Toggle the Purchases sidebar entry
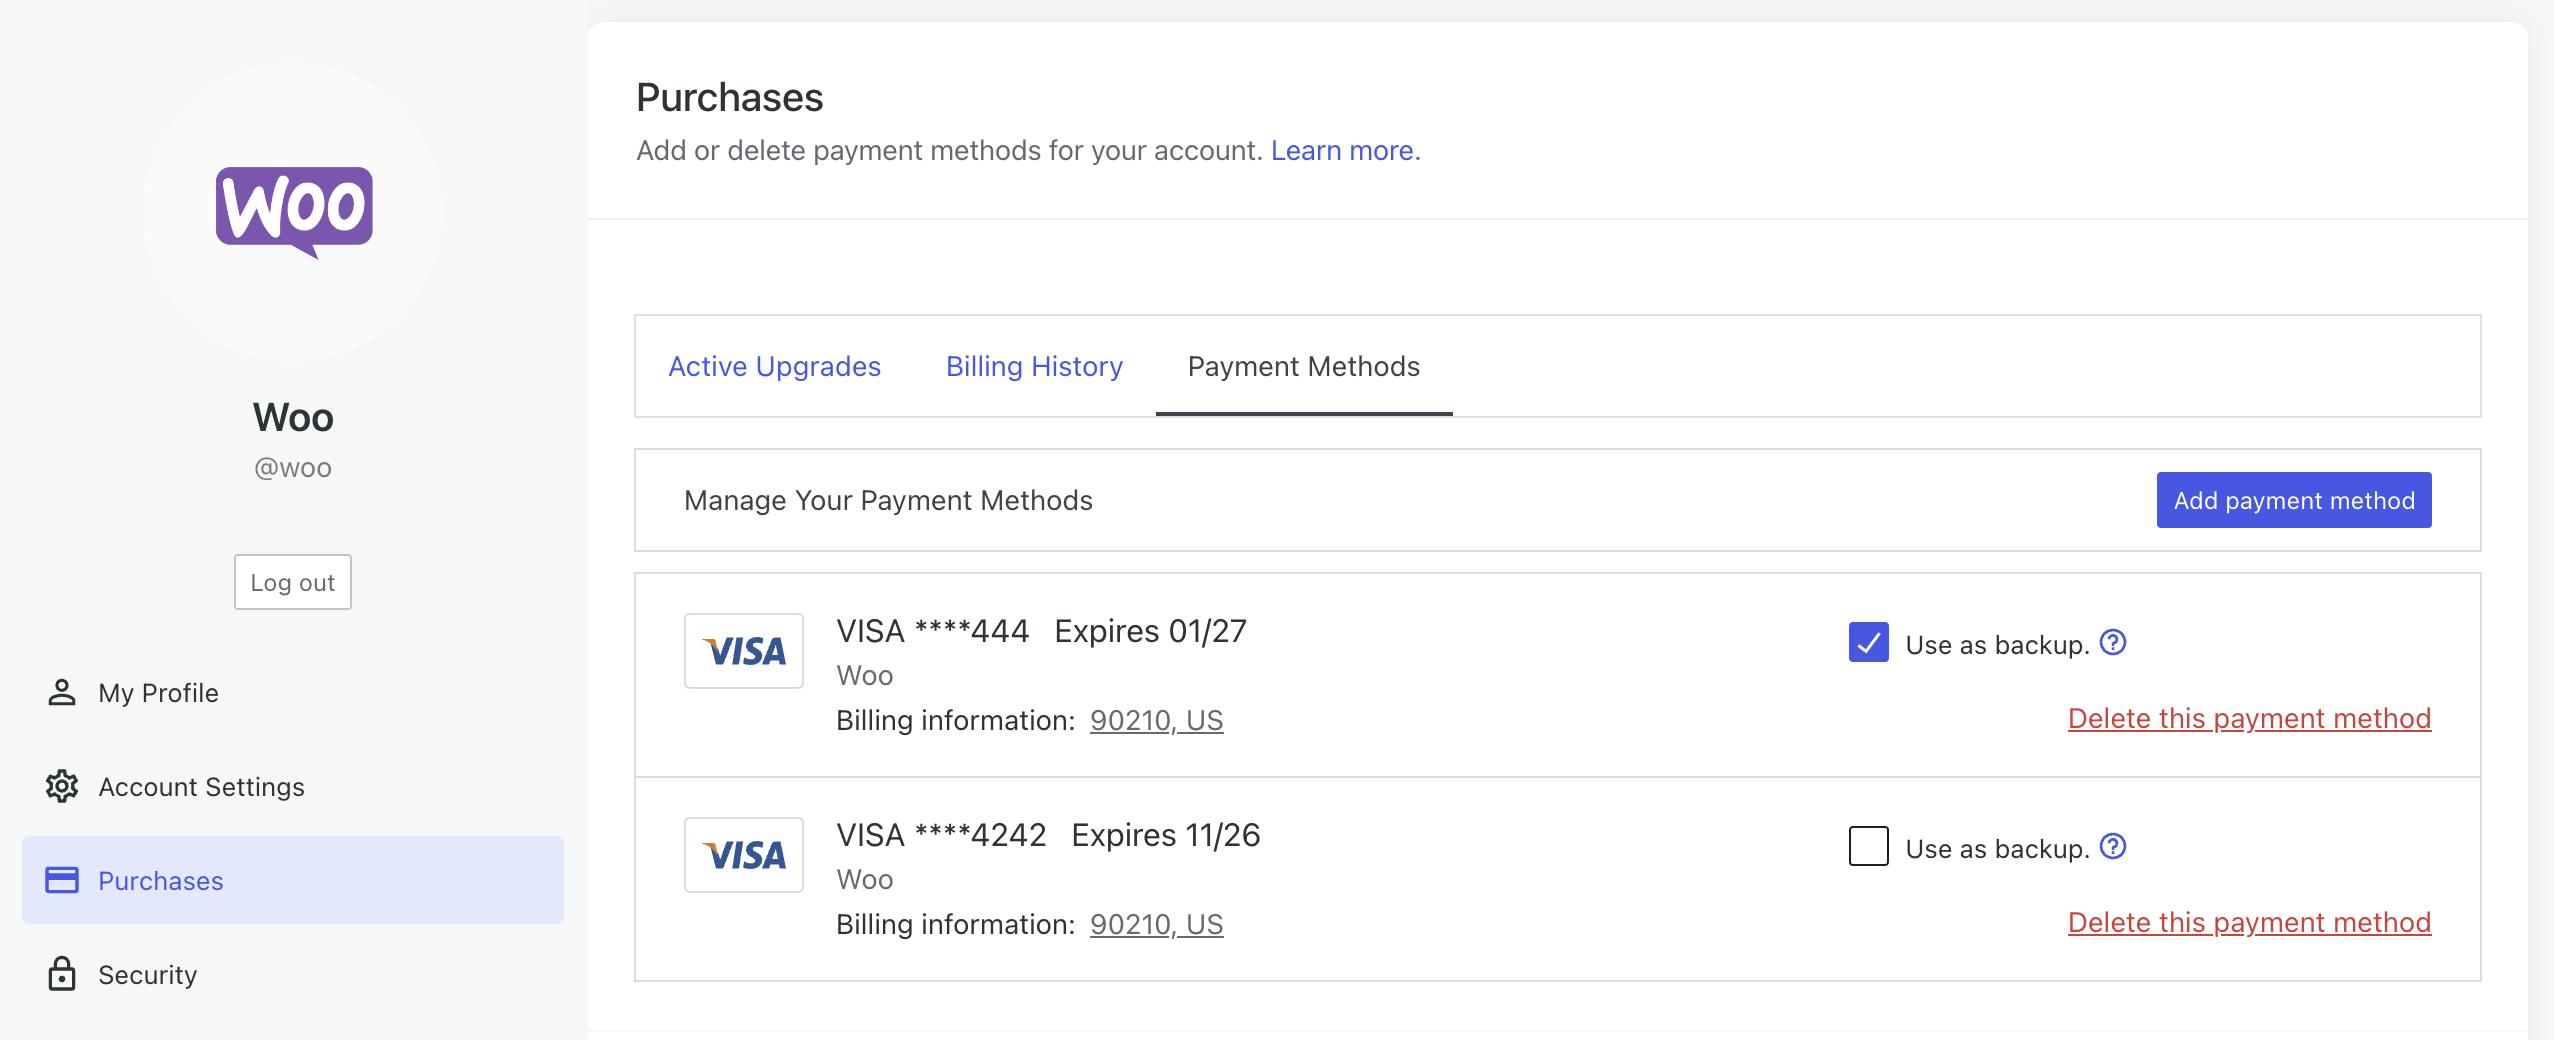The image size is (2554, 1040). click(x=161, y=880)
